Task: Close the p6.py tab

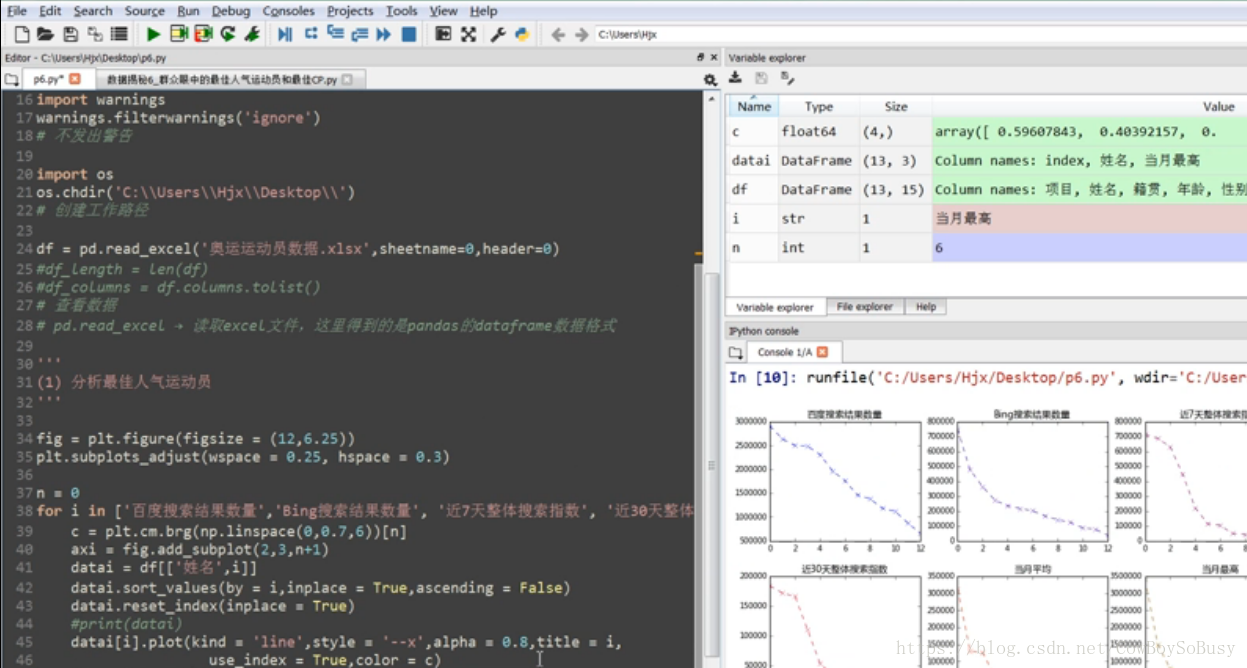Action: pyautogui.click(x=75, y=79)
